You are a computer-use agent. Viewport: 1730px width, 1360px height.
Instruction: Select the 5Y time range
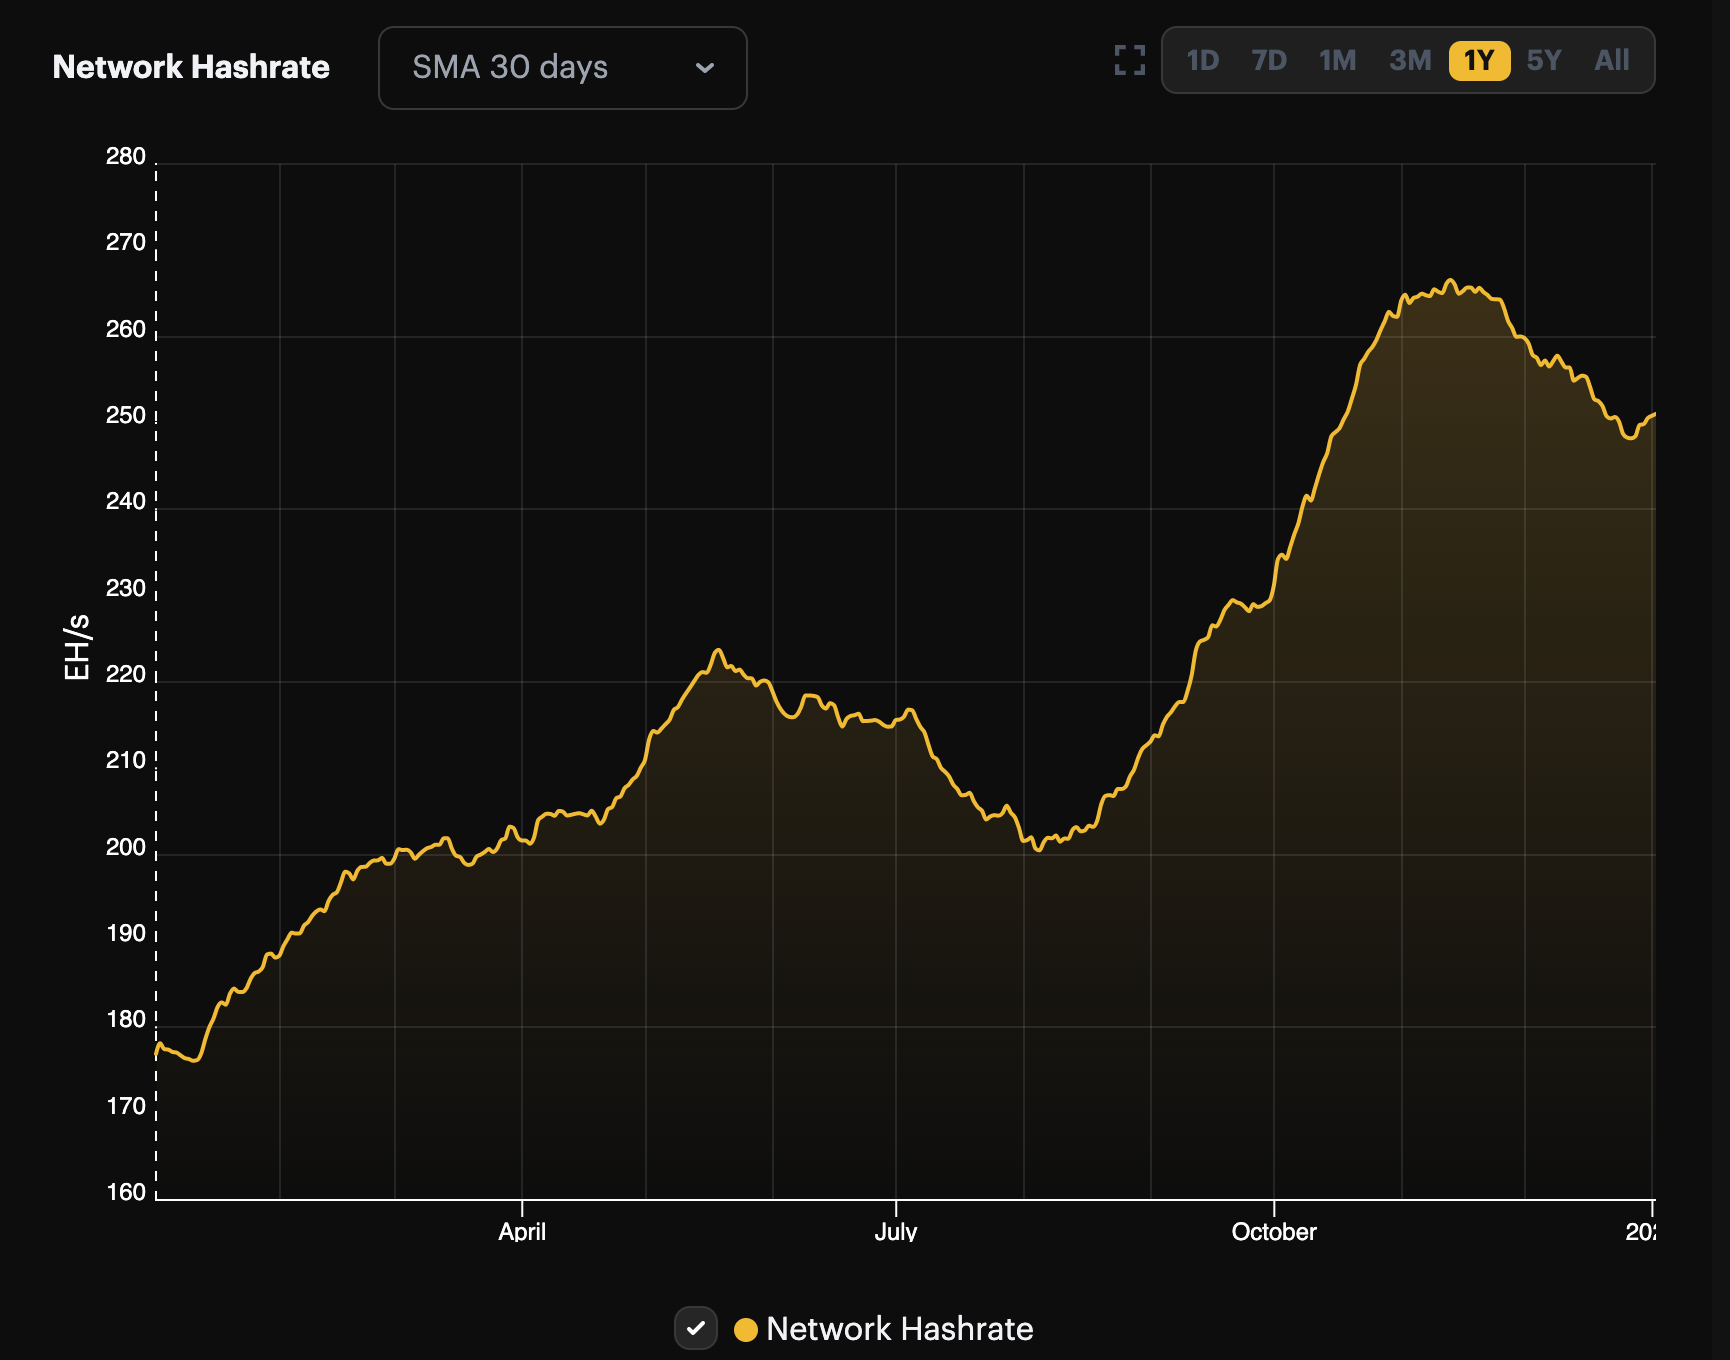[x=1544, y=61]
